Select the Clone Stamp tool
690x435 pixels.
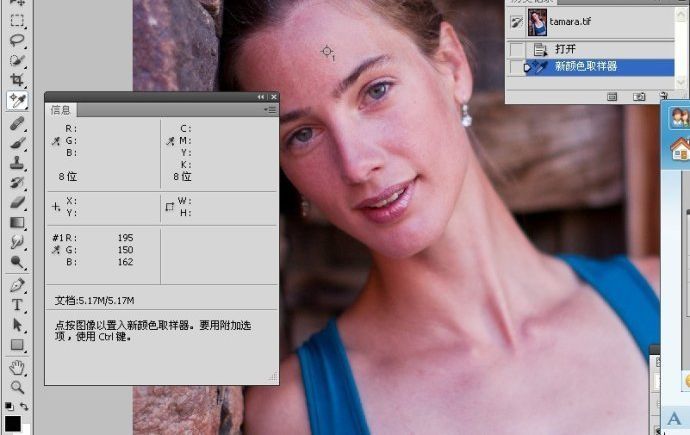pos(17,163)
